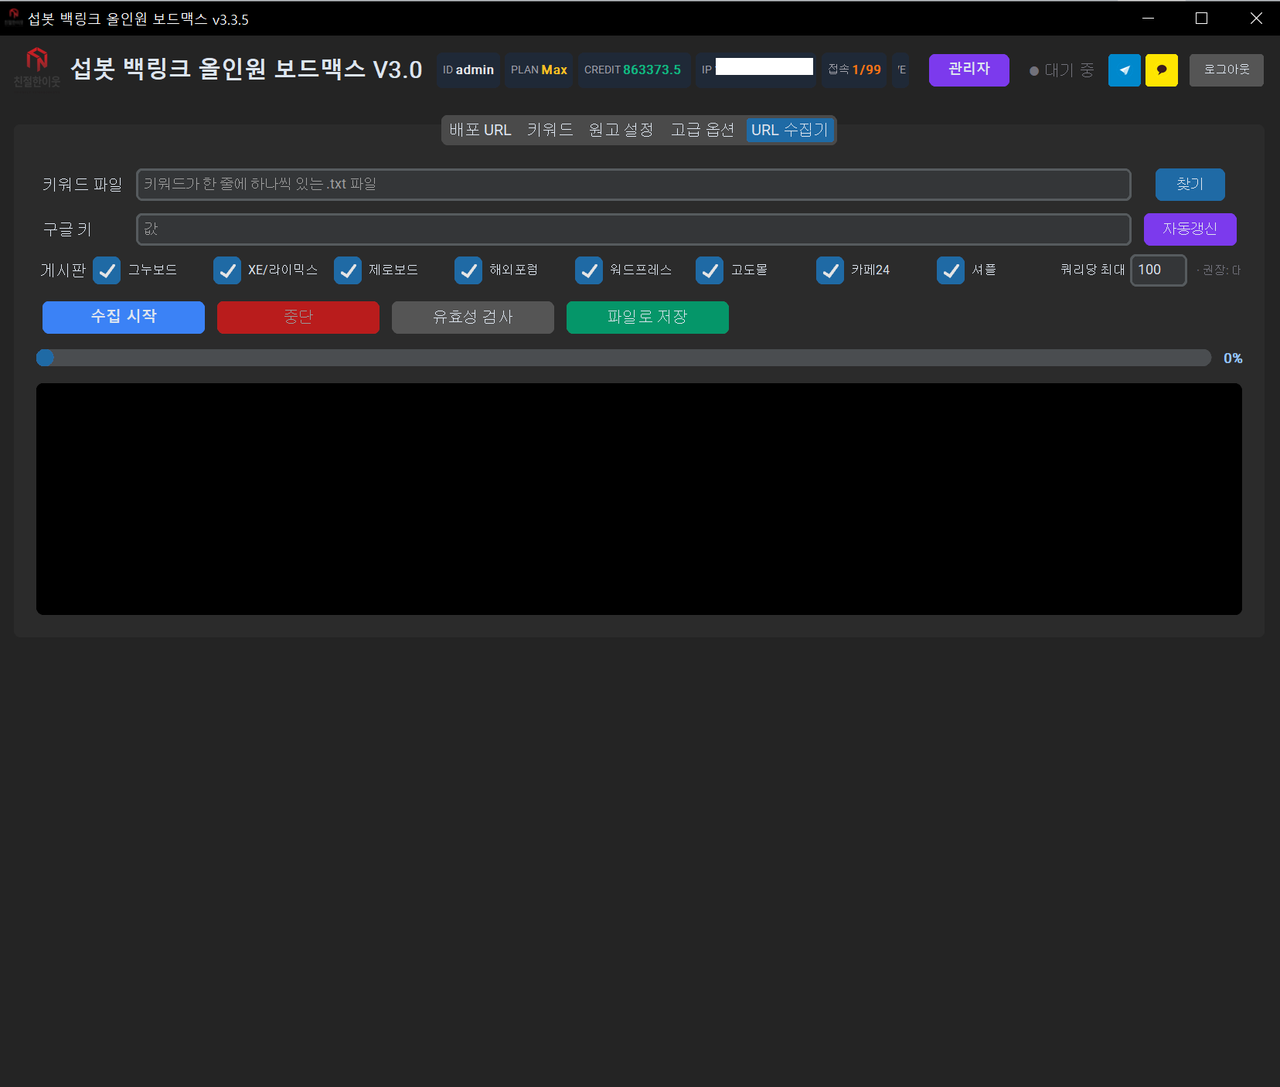Disable the 고도몰 checkbox
Viewport: 1280px width, 1087px height.
709,270
